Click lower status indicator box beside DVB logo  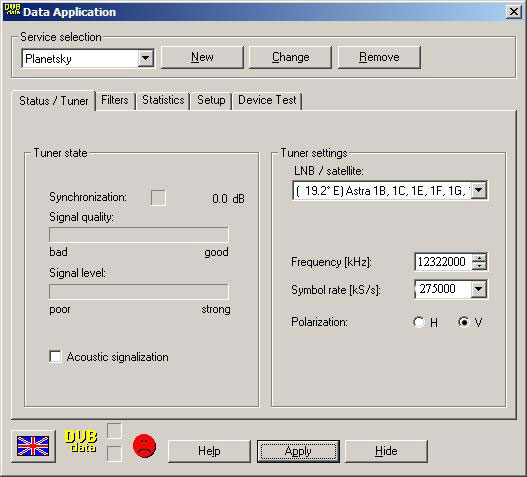pyautogui.click(x=114, y=453)
